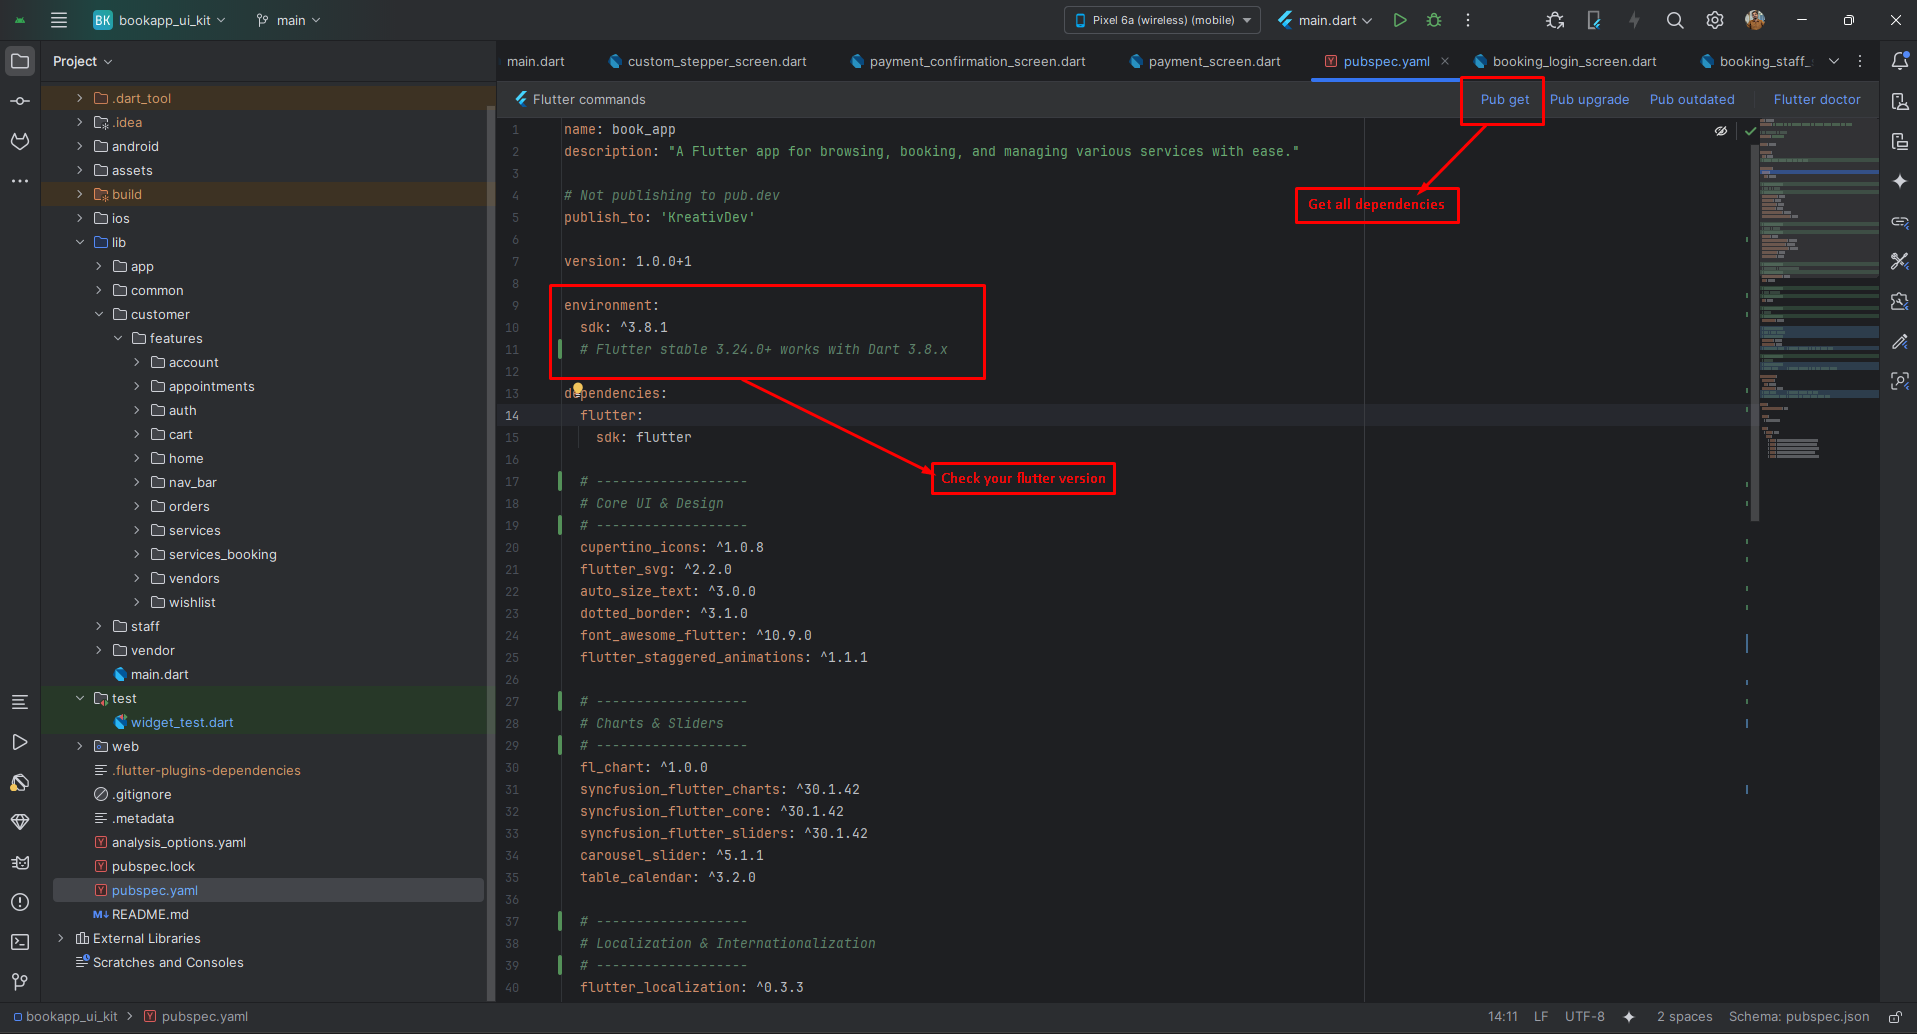Open the Pixel 6a device selector
Image resolution: width=1917 pixels, height=1034 pixels.
point(1163,20)
